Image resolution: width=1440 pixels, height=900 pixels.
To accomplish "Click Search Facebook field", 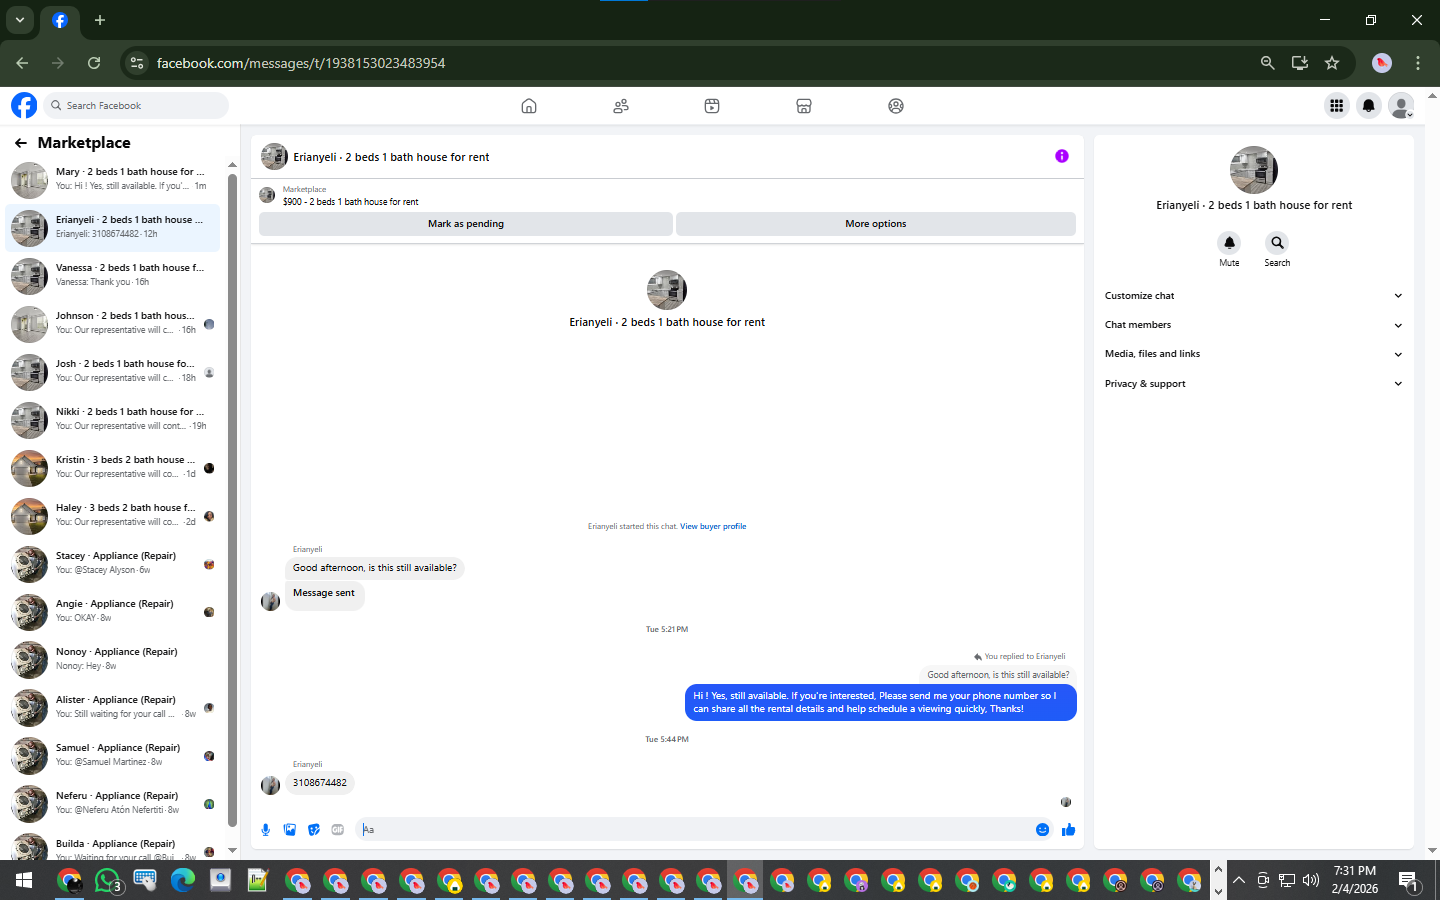I will tap(135, 105).
